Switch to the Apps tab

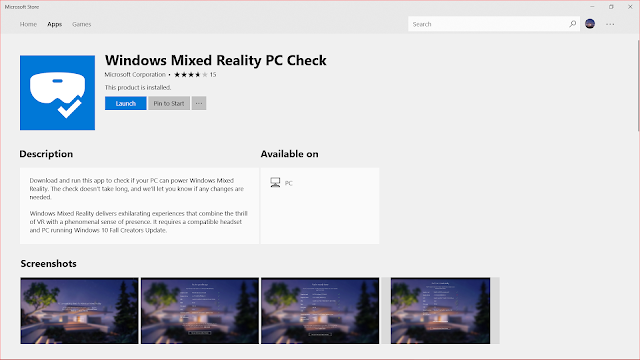click(54, 24)
